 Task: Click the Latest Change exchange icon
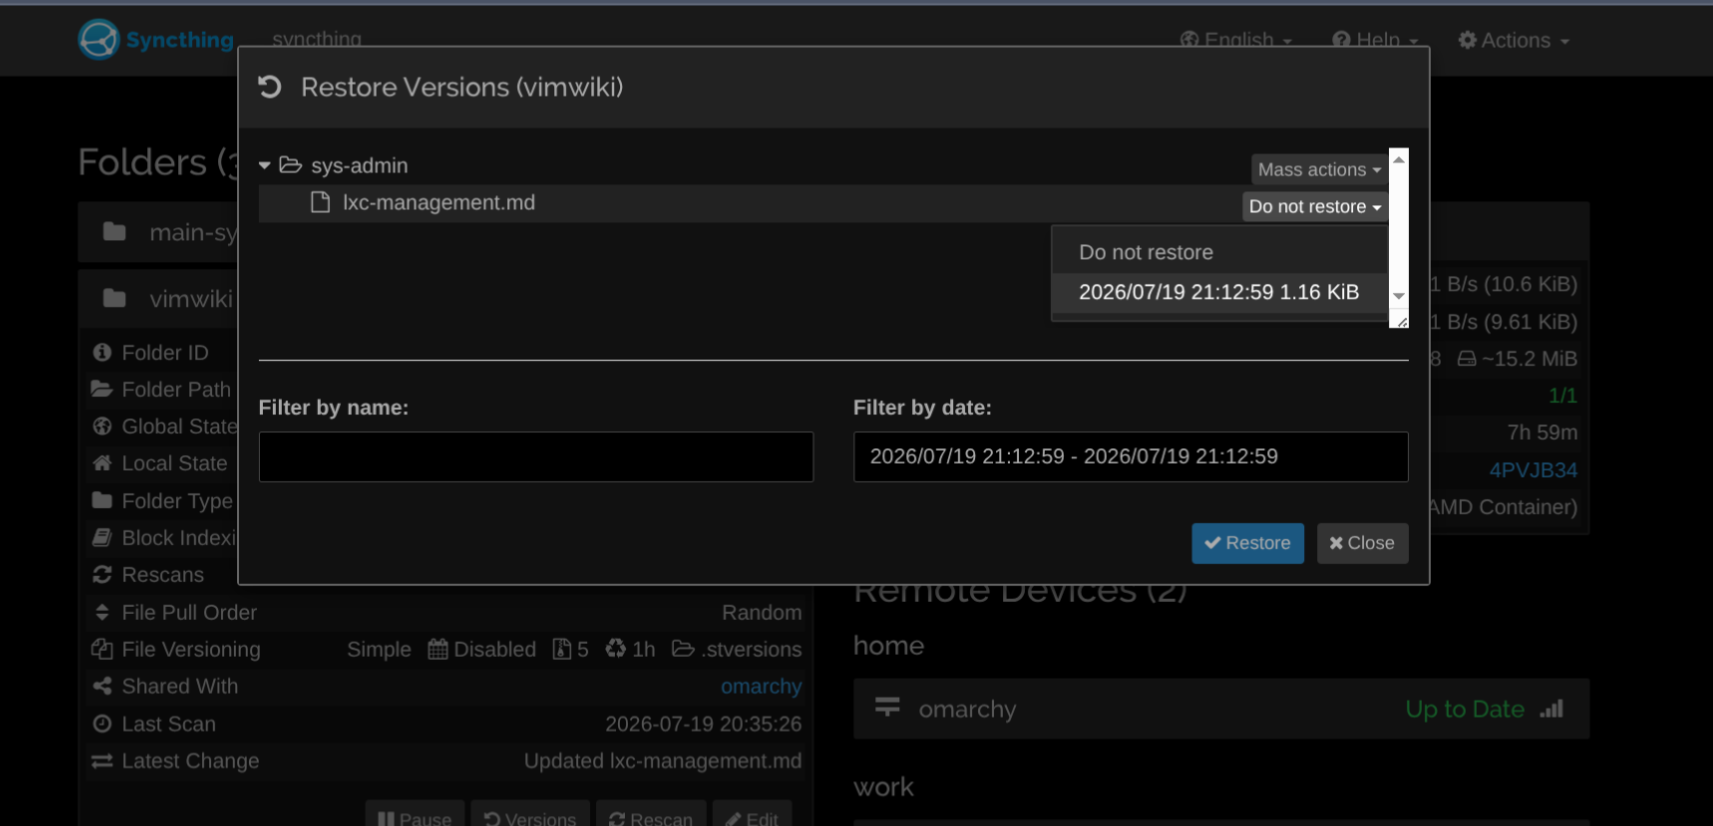pos(102,761)
